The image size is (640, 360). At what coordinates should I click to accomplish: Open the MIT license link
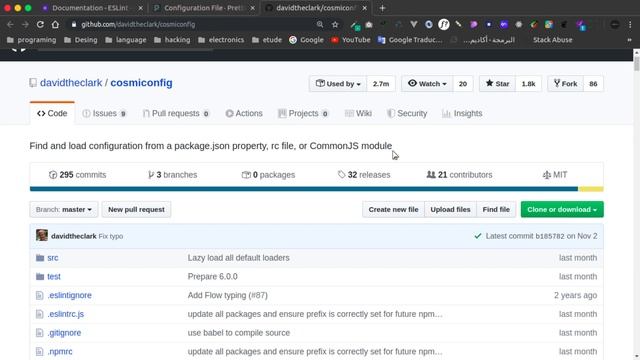(x=555, y=175)
